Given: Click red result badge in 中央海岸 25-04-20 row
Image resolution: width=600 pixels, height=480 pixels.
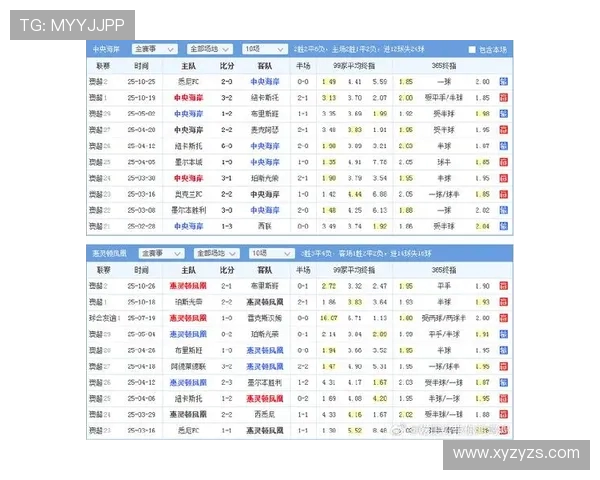Looking at the screenshot, I should 504,130.
